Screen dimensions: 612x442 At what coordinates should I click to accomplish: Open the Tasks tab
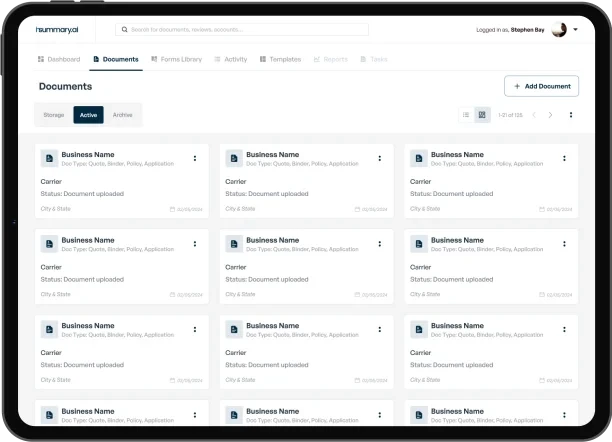pos(374,59)
